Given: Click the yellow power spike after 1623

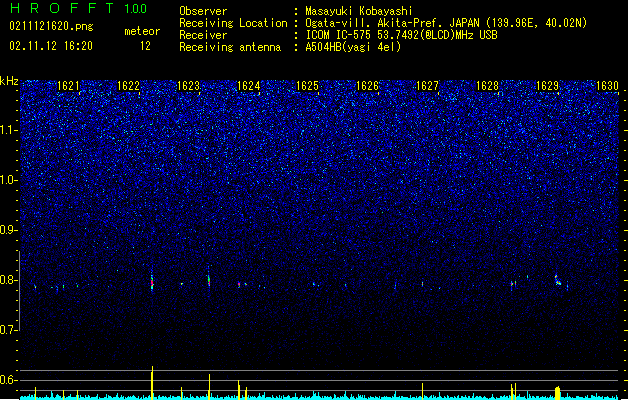Looking at the screenshot, I should coord(209,387).
